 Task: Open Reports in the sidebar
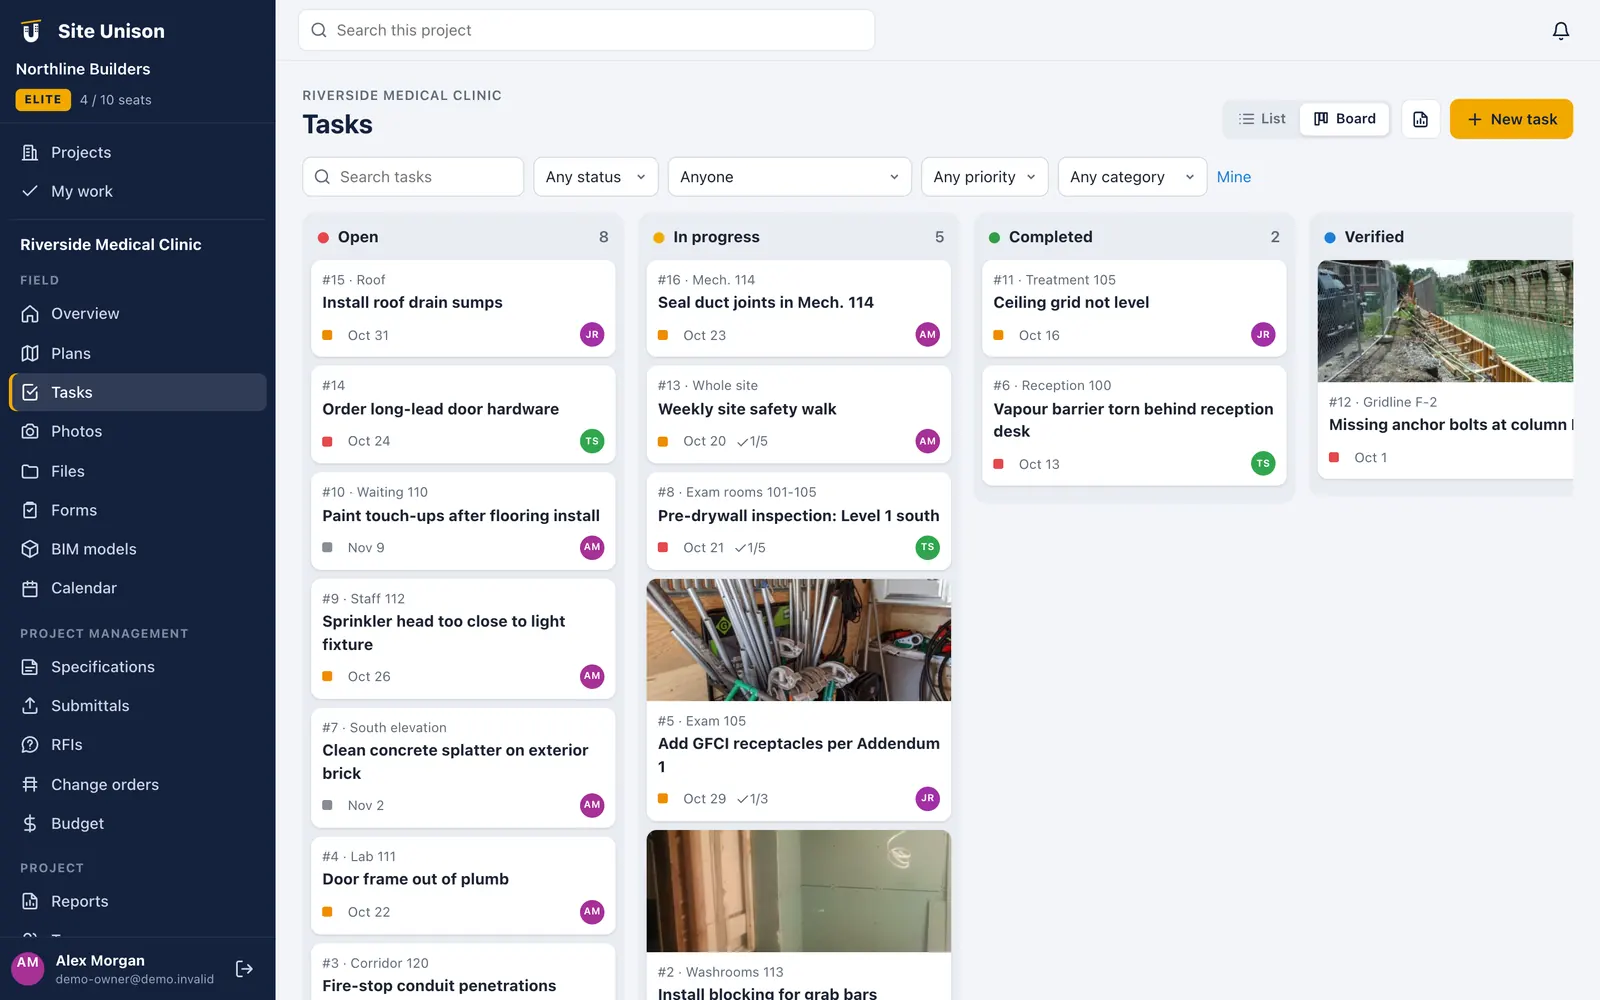point(138,901)
